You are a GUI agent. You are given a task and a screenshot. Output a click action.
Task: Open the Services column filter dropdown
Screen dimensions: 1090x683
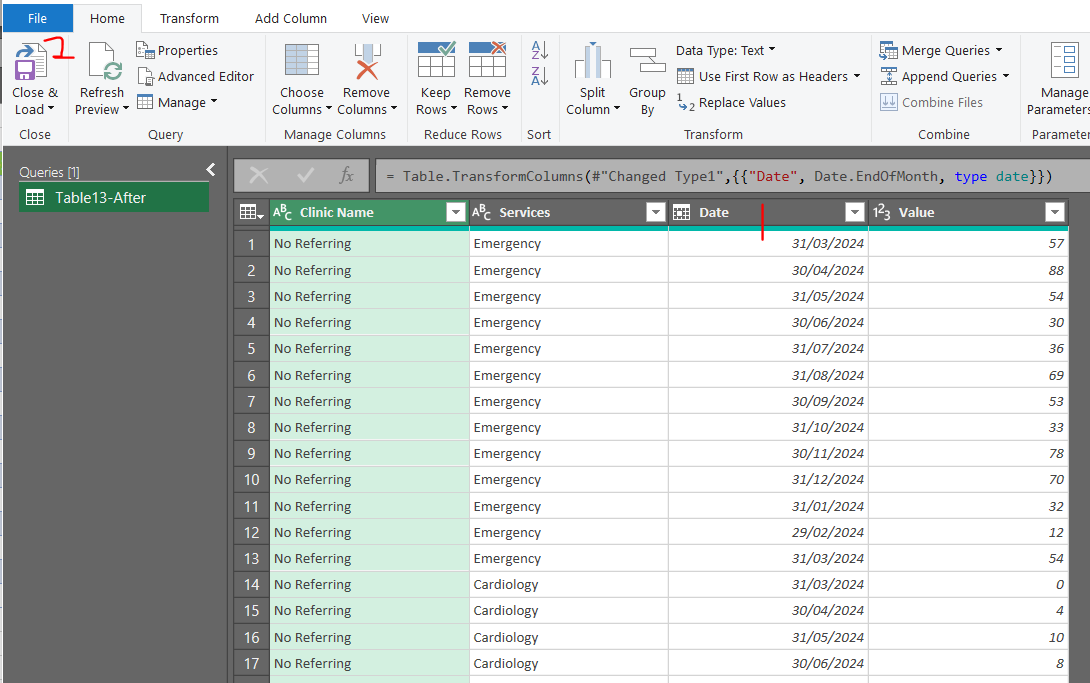655,213
